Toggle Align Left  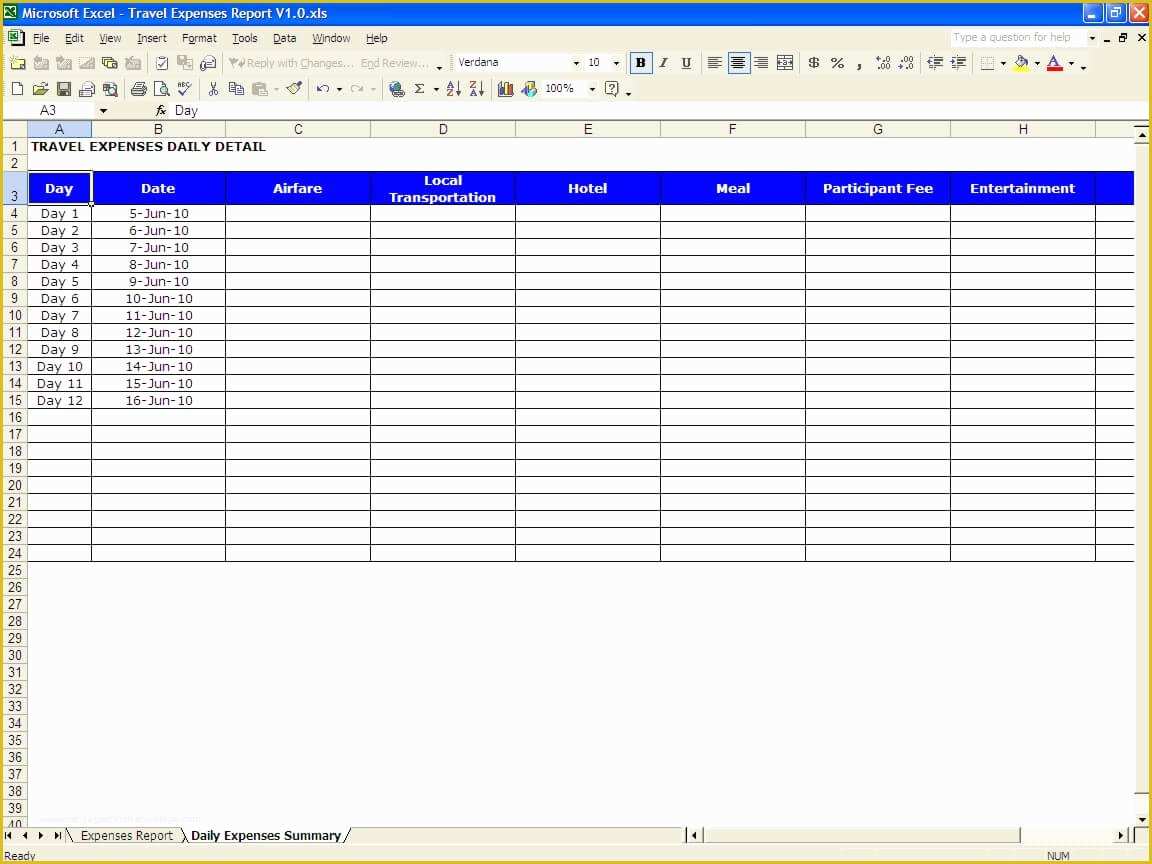[x=714, y=63]
